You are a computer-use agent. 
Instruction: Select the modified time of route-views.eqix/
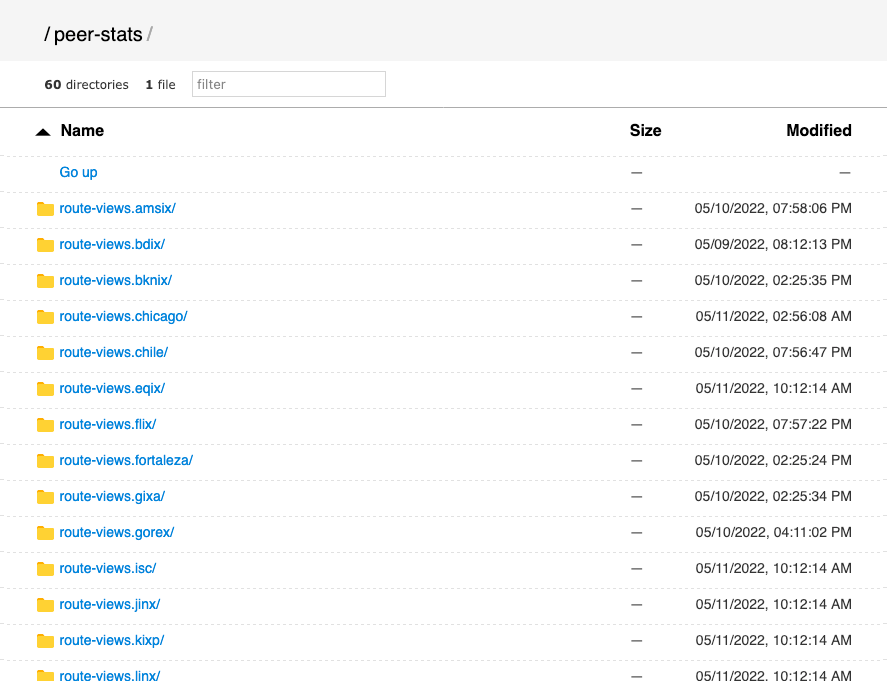click(773, 388)
